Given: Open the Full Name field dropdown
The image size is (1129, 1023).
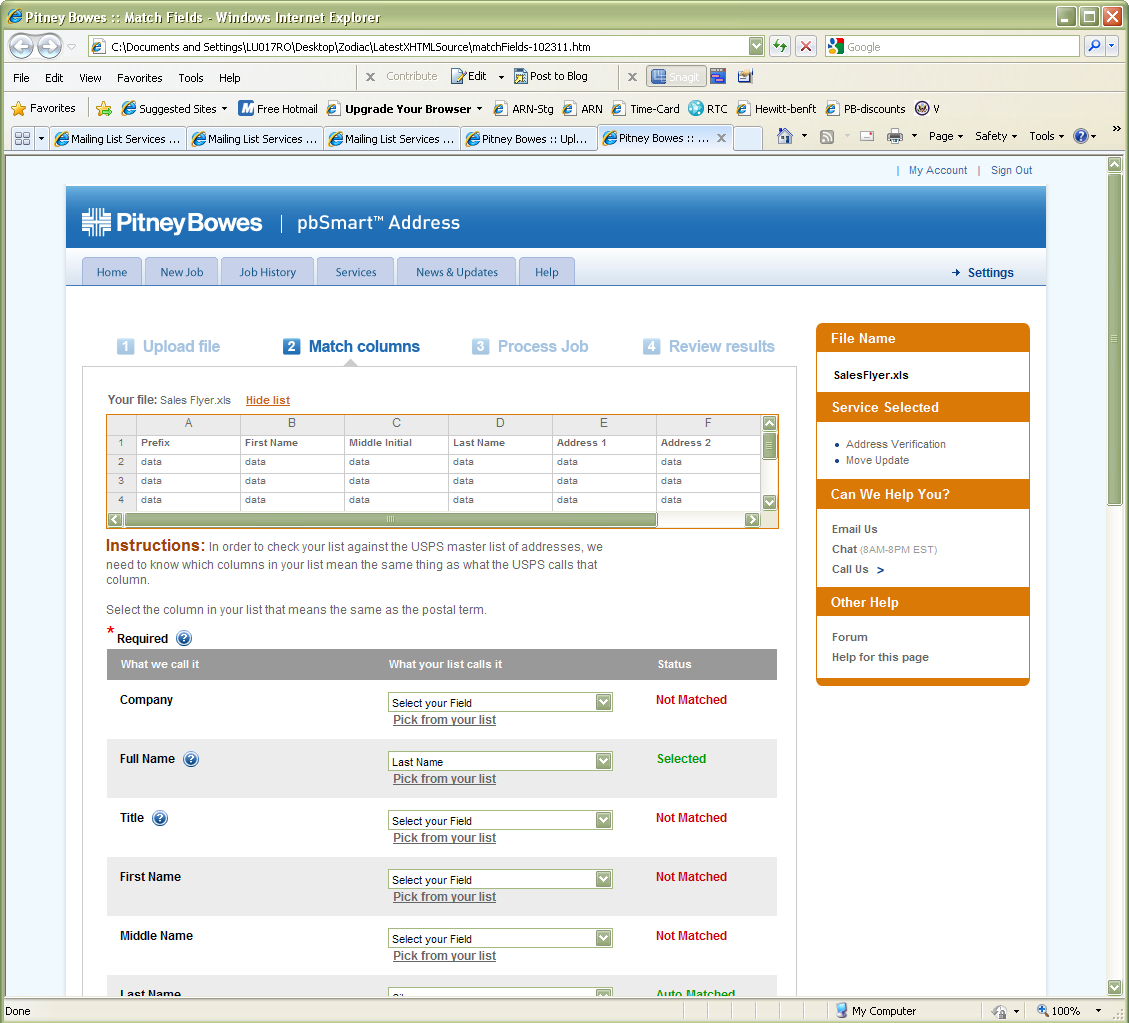Looking at the screenshot, I should [603, 762].
